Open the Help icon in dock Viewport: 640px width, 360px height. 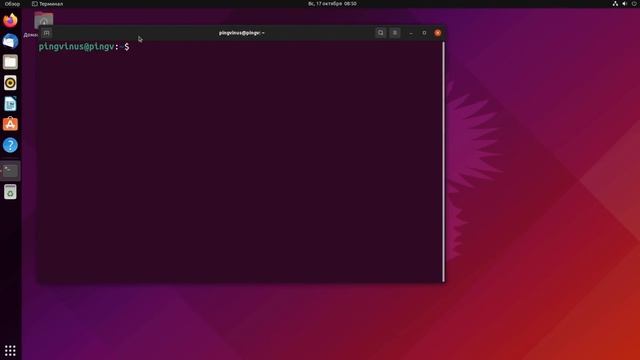10,145
